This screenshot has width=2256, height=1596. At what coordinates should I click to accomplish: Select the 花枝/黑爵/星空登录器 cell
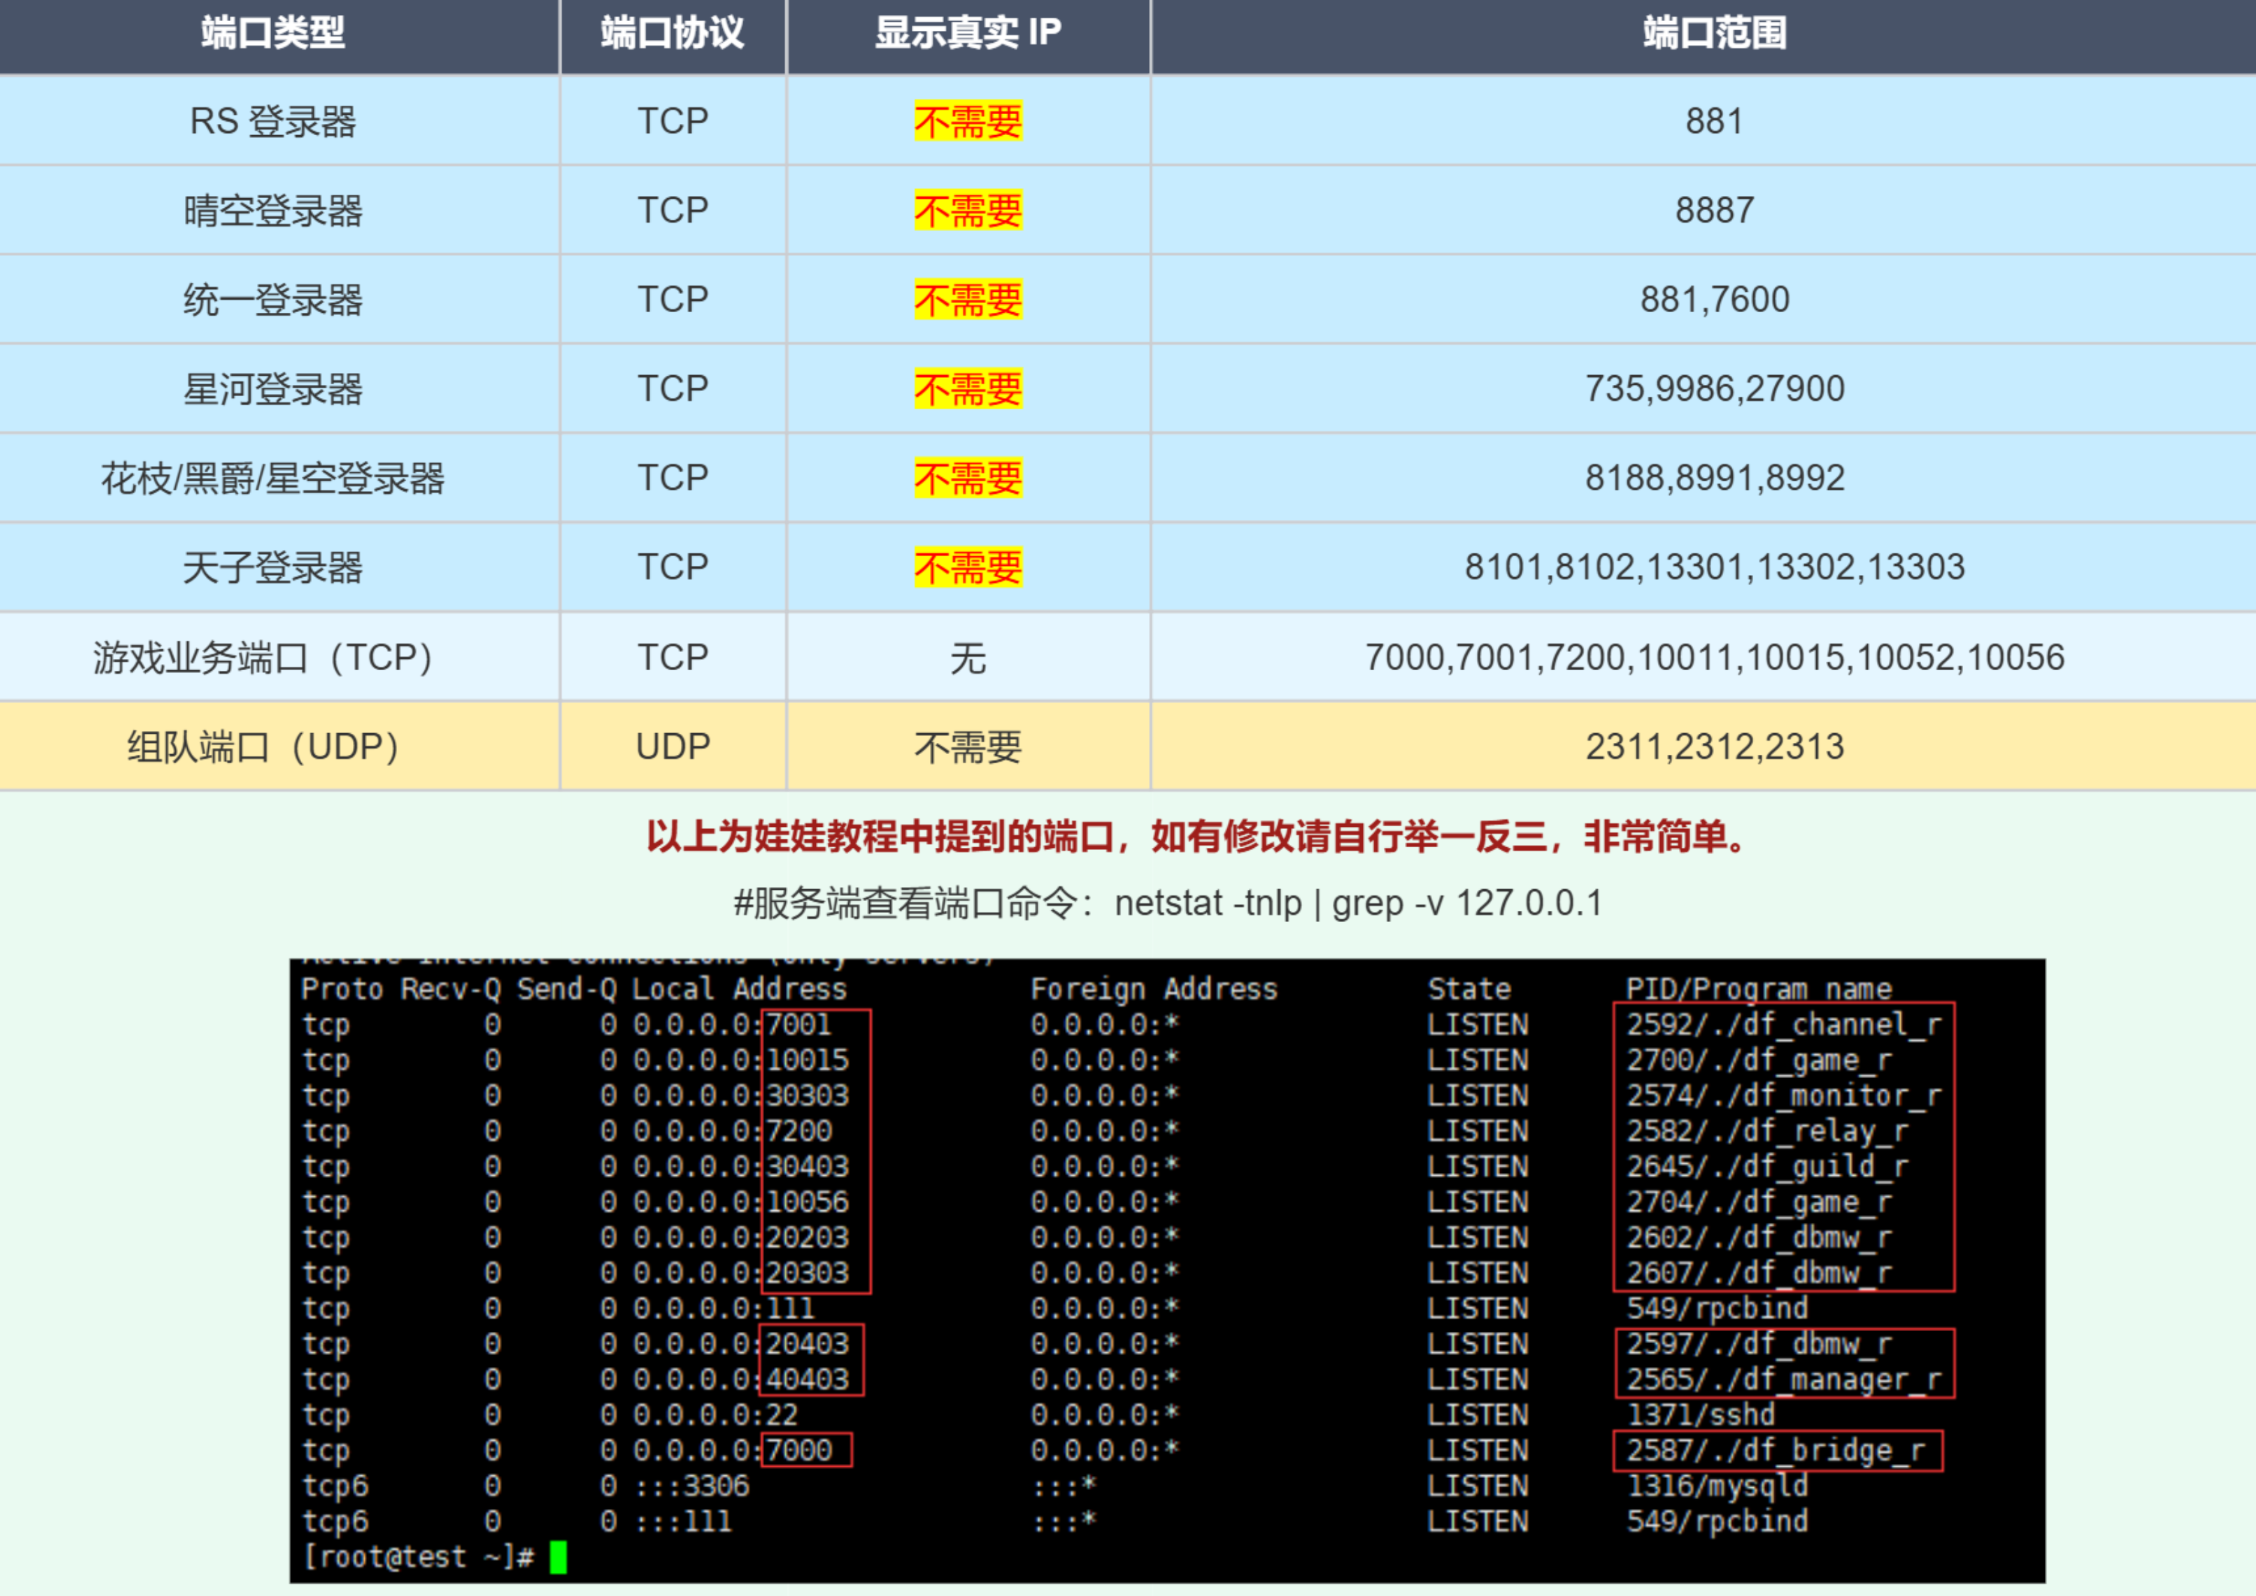click(x=278, y=477)
